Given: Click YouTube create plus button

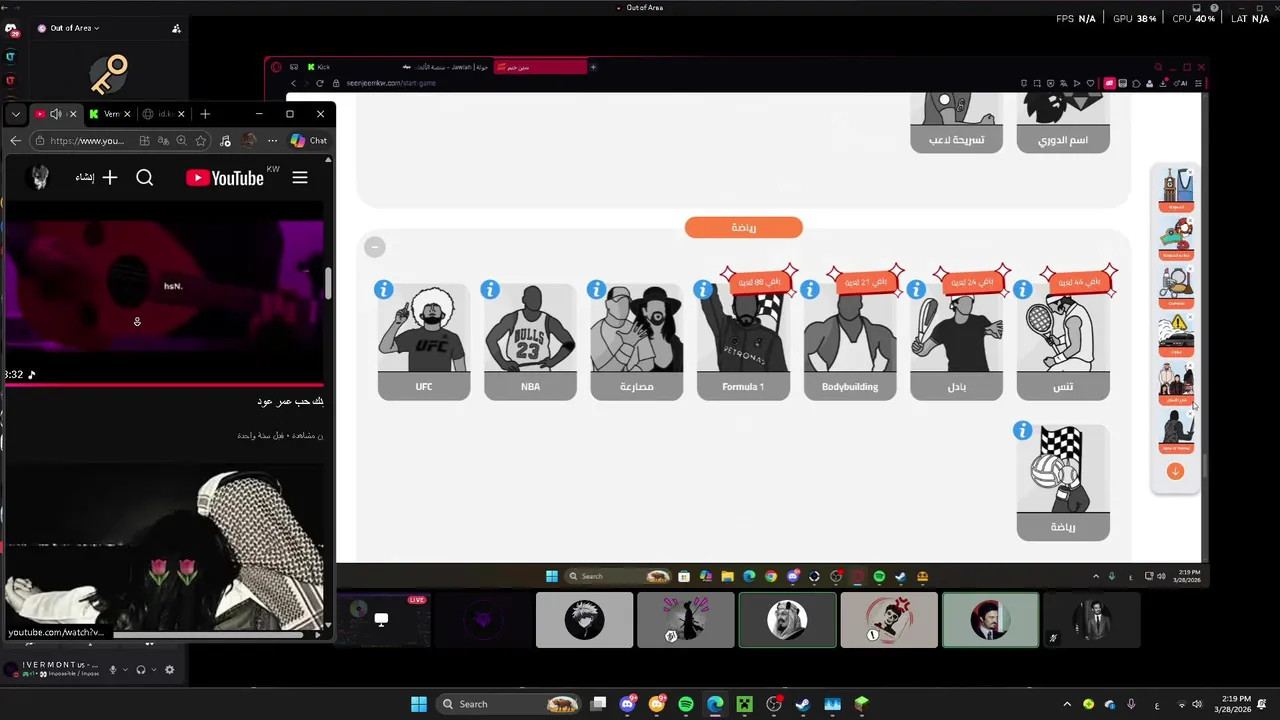Looking at the screenshot, I should 110,178.
